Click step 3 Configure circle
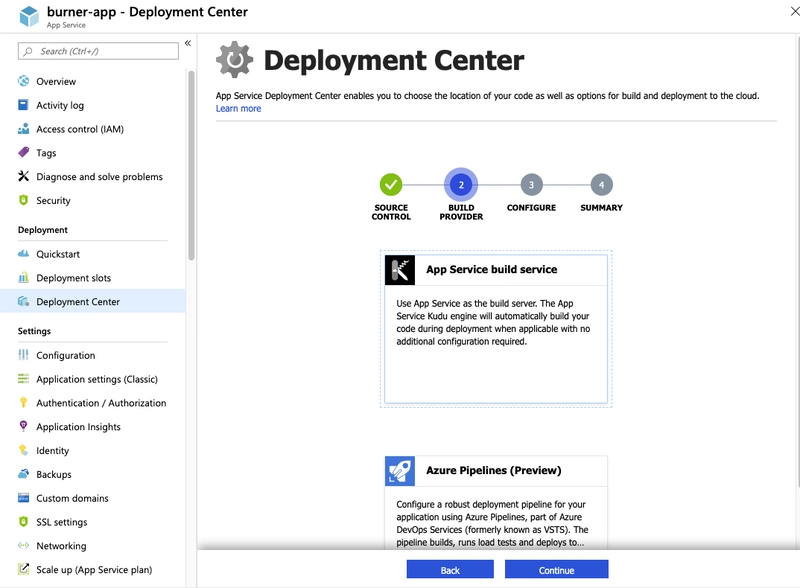 531,185
